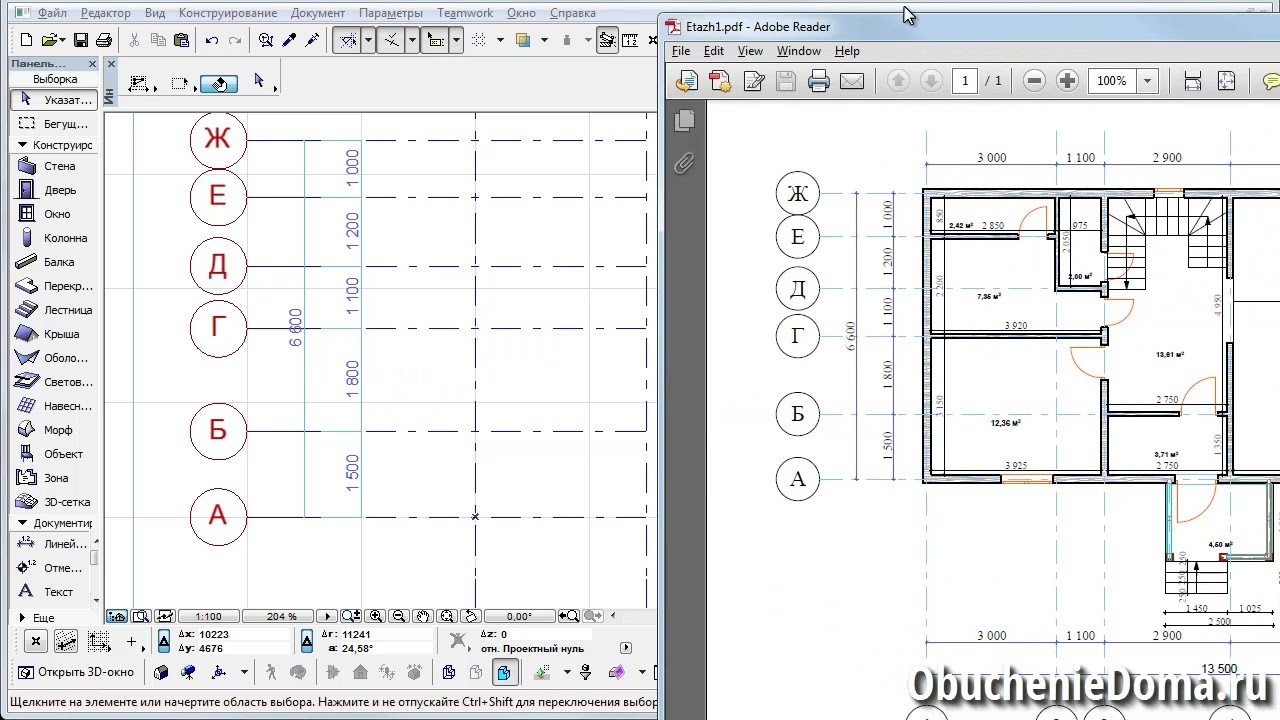Open the Teamwork menu
The width and height of the screenshot is (1280, 720).
point(465,13)
